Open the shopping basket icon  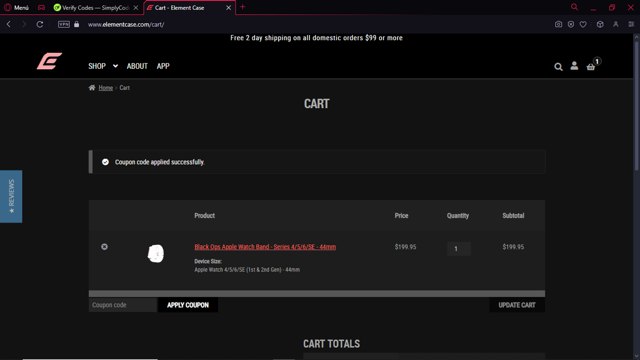pyautogui.click(x=591, y=67)
